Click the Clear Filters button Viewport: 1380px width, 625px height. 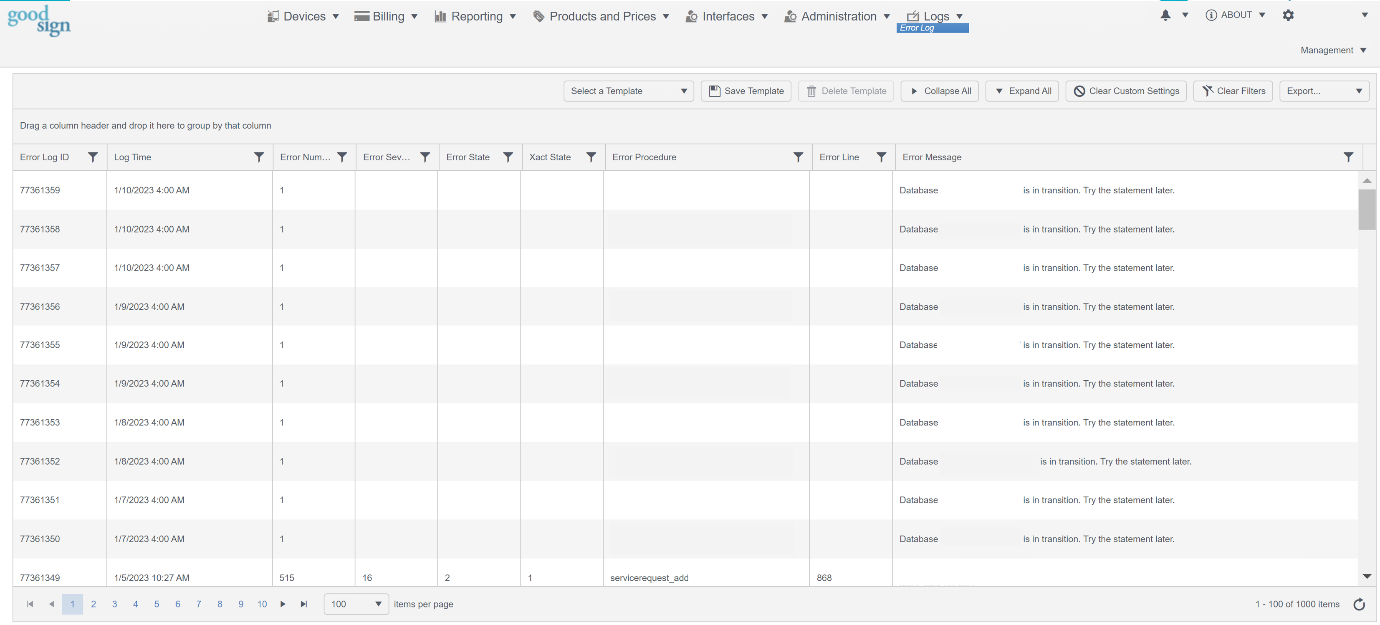[x=1232, y=91]
